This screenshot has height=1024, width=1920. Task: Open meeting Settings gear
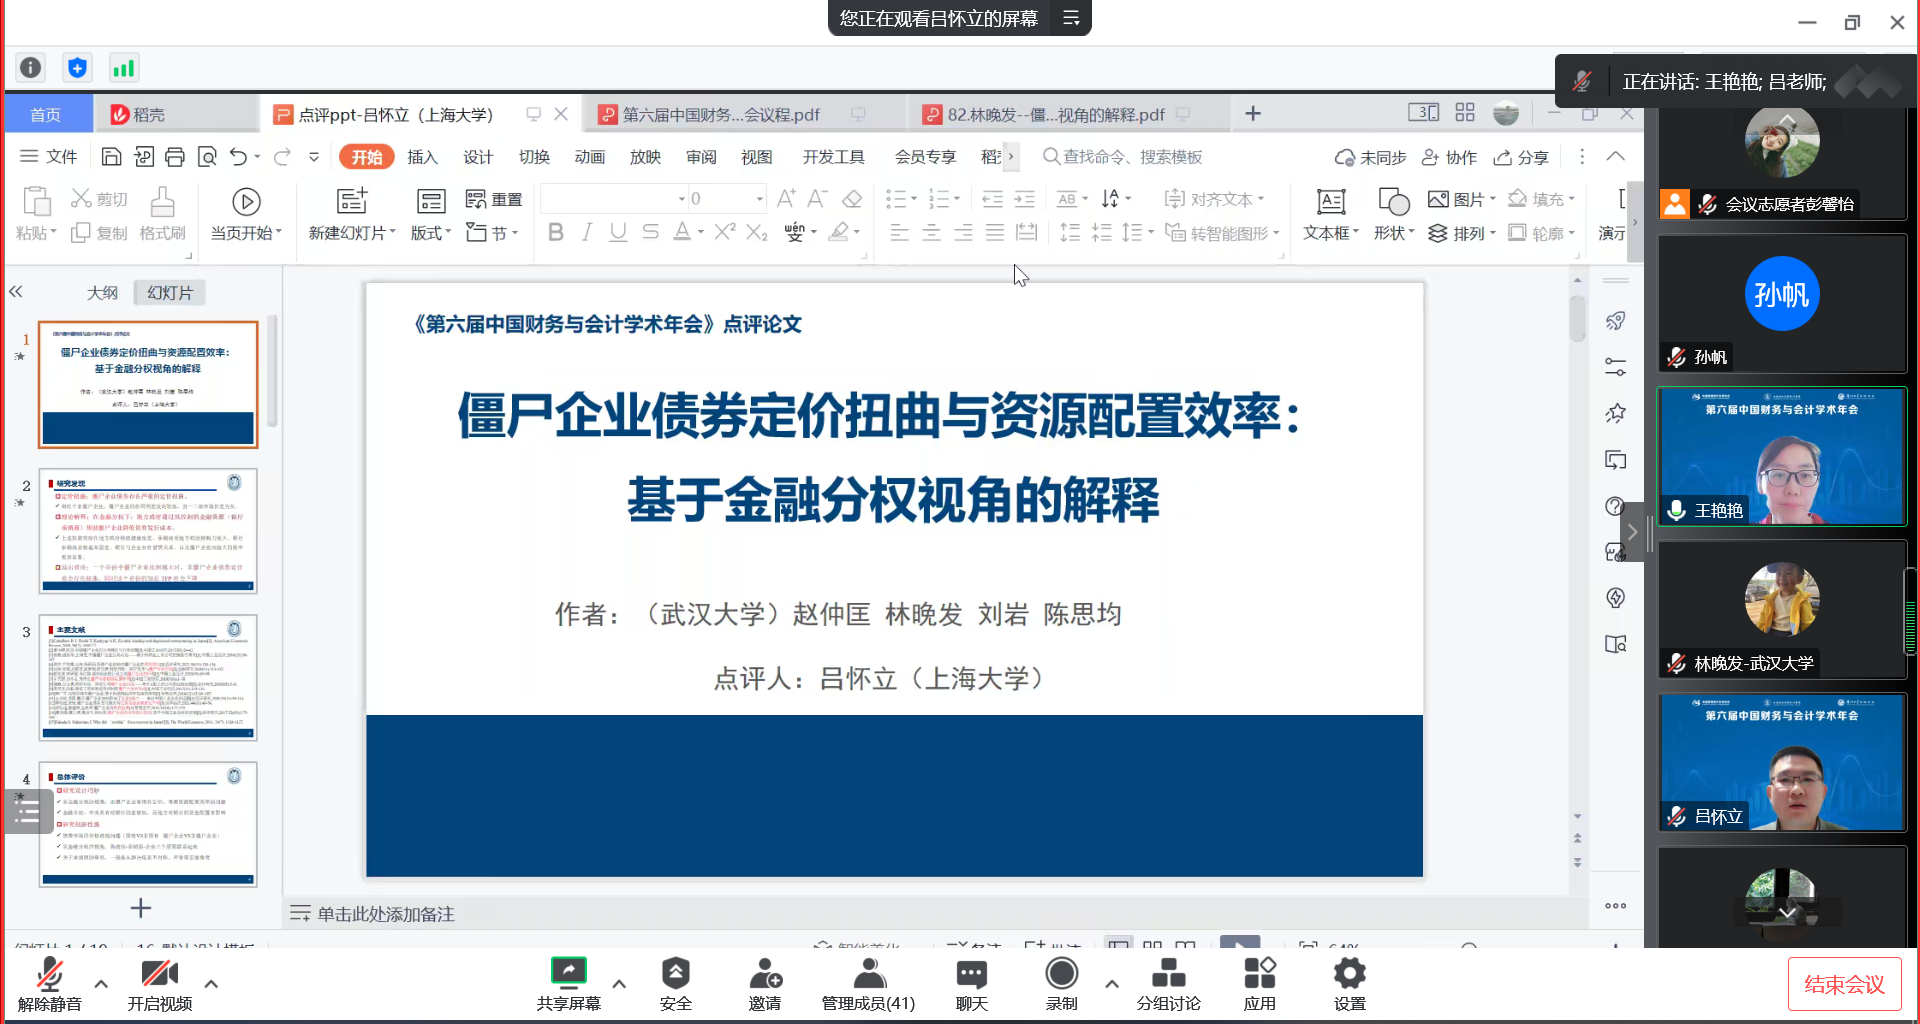tap(1349, 973)
